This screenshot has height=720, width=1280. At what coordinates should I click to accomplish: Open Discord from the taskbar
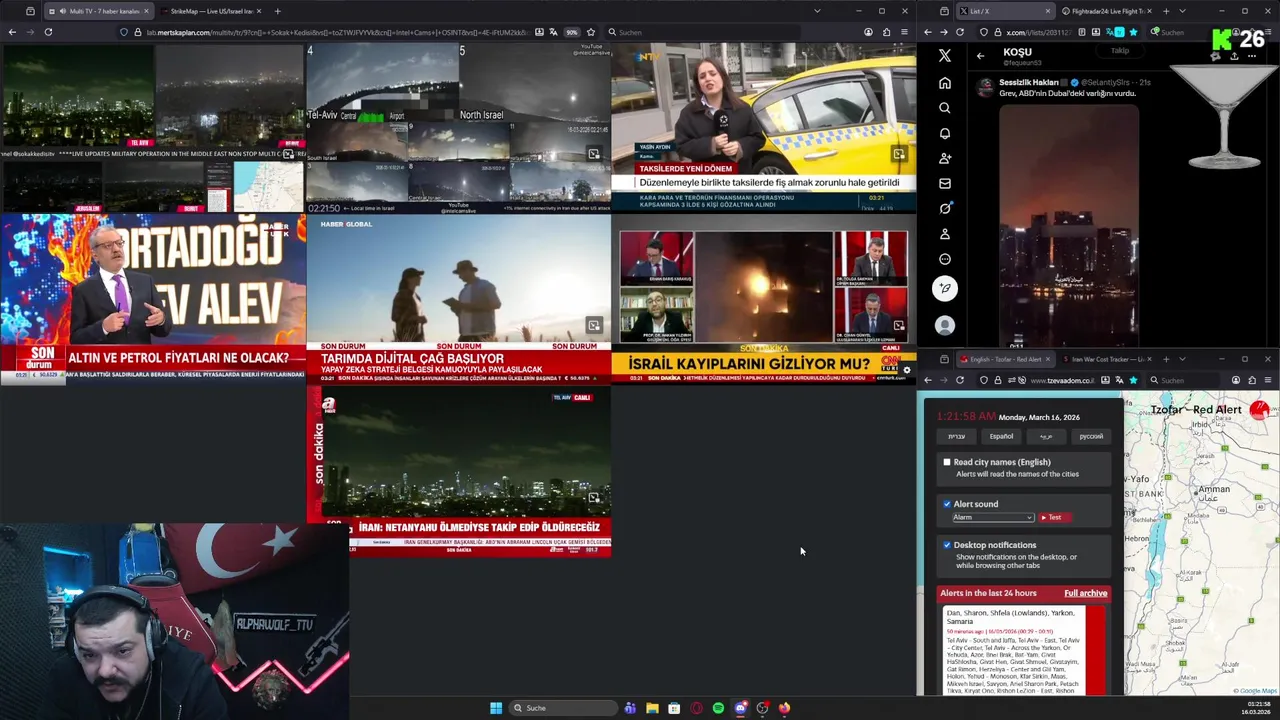(x=740, y=708)
